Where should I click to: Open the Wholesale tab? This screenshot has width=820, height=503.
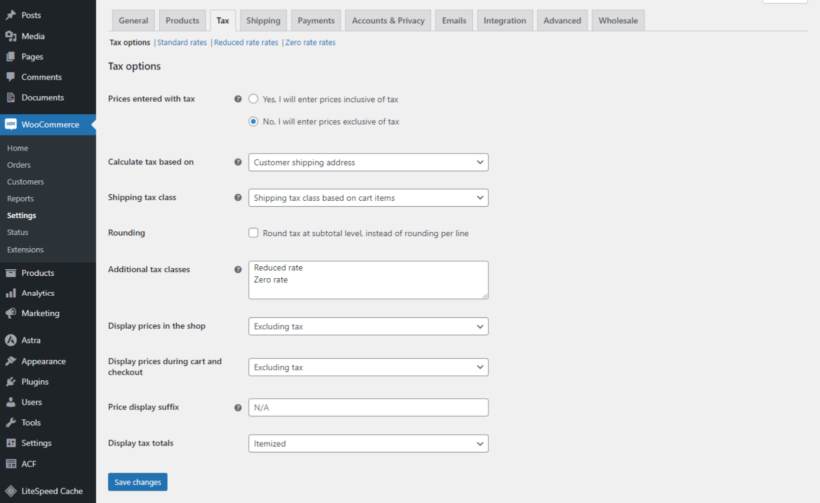click(x=618, y=20)
